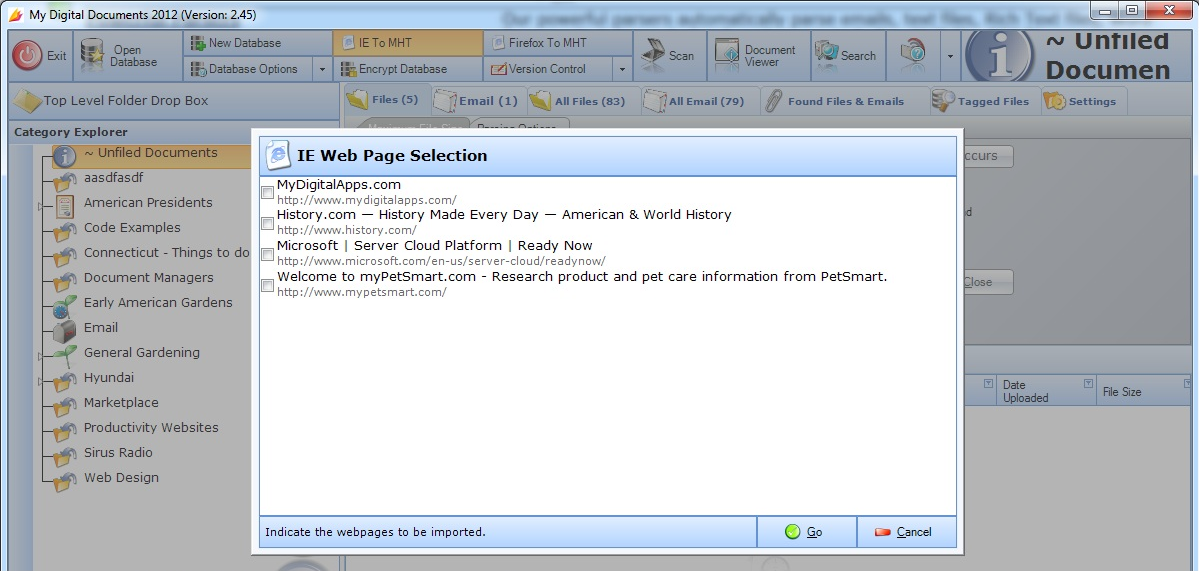The height and width of the screenshot is (571, 1199).
Task: Click http://www.history.com/ URL text
Action: point(346,230)
